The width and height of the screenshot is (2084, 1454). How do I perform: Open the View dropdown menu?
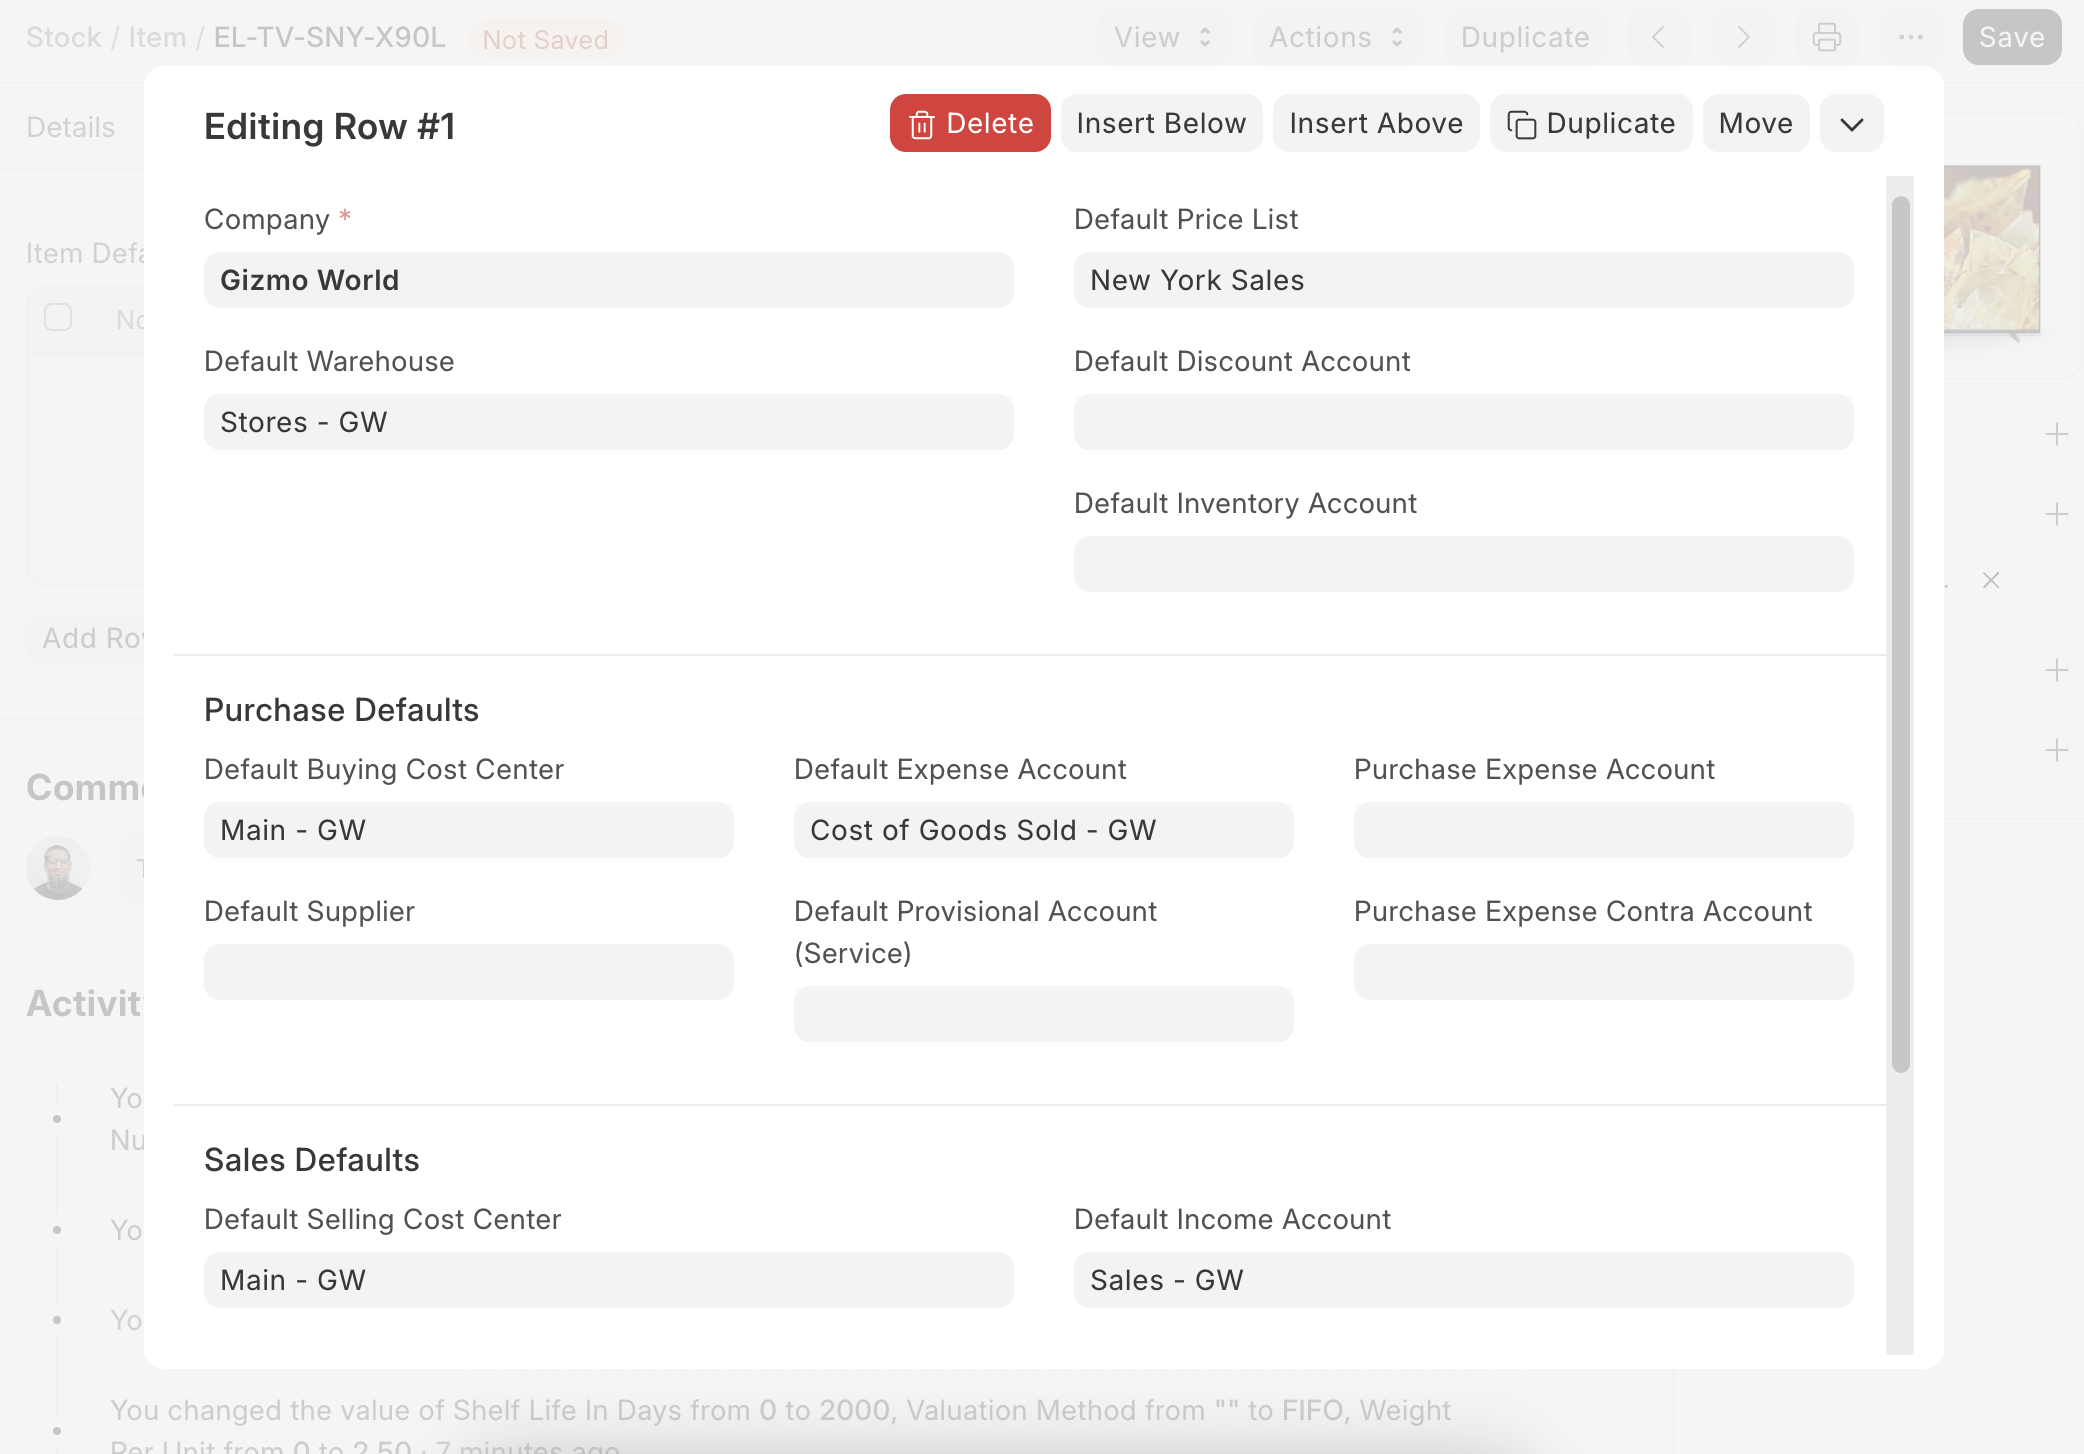click(1162, 37)
